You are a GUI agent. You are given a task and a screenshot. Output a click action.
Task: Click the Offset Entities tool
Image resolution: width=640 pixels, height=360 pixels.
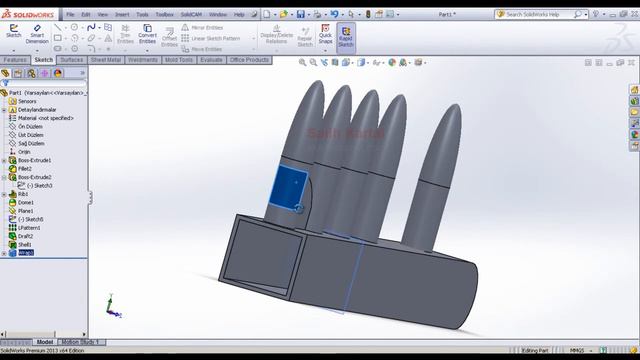pyautogui.click(x=169, y=37)
